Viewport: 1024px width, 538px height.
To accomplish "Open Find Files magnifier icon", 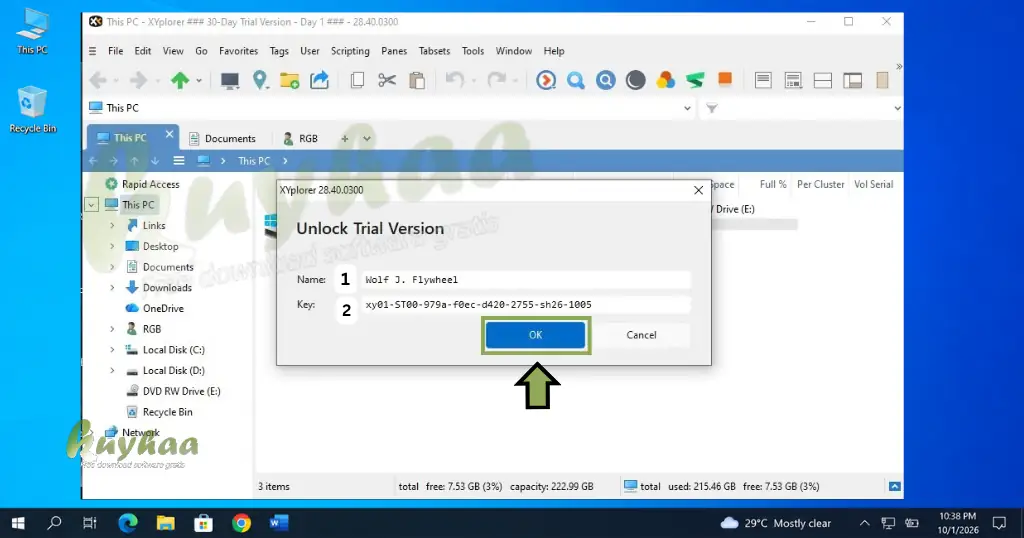I will 575,80.
